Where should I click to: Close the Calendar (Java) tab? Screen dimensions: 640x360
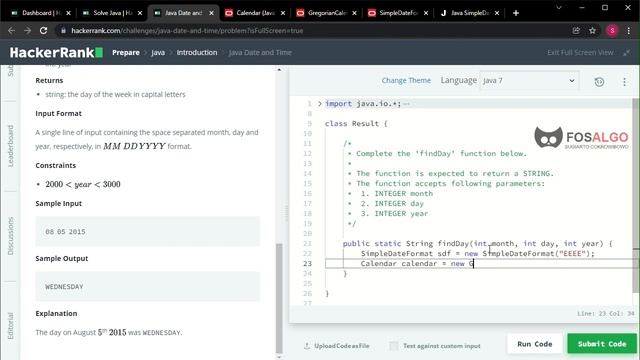[x=283, y=13]
